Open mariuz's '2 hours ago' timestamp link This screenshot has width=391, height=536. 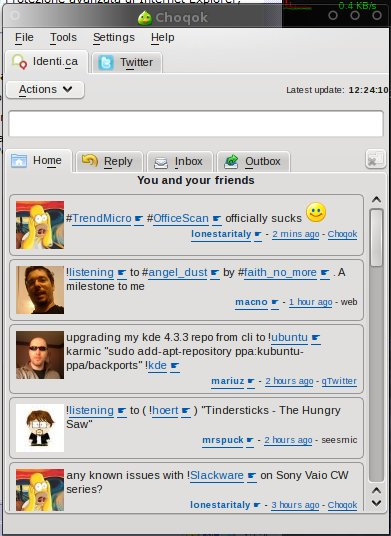coord(289,381)
